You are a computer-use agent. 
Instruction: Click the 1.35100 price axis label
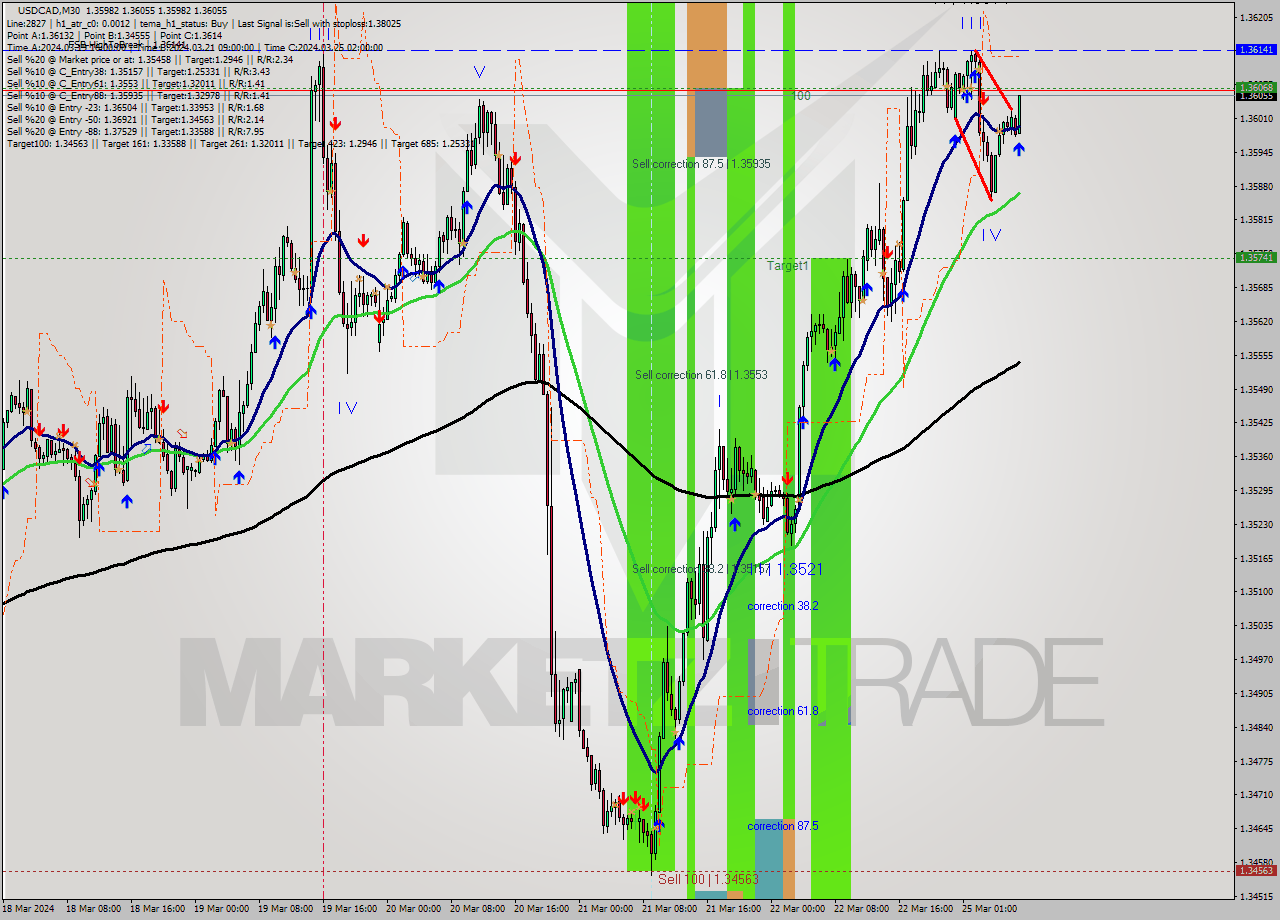pos(1255,591)
